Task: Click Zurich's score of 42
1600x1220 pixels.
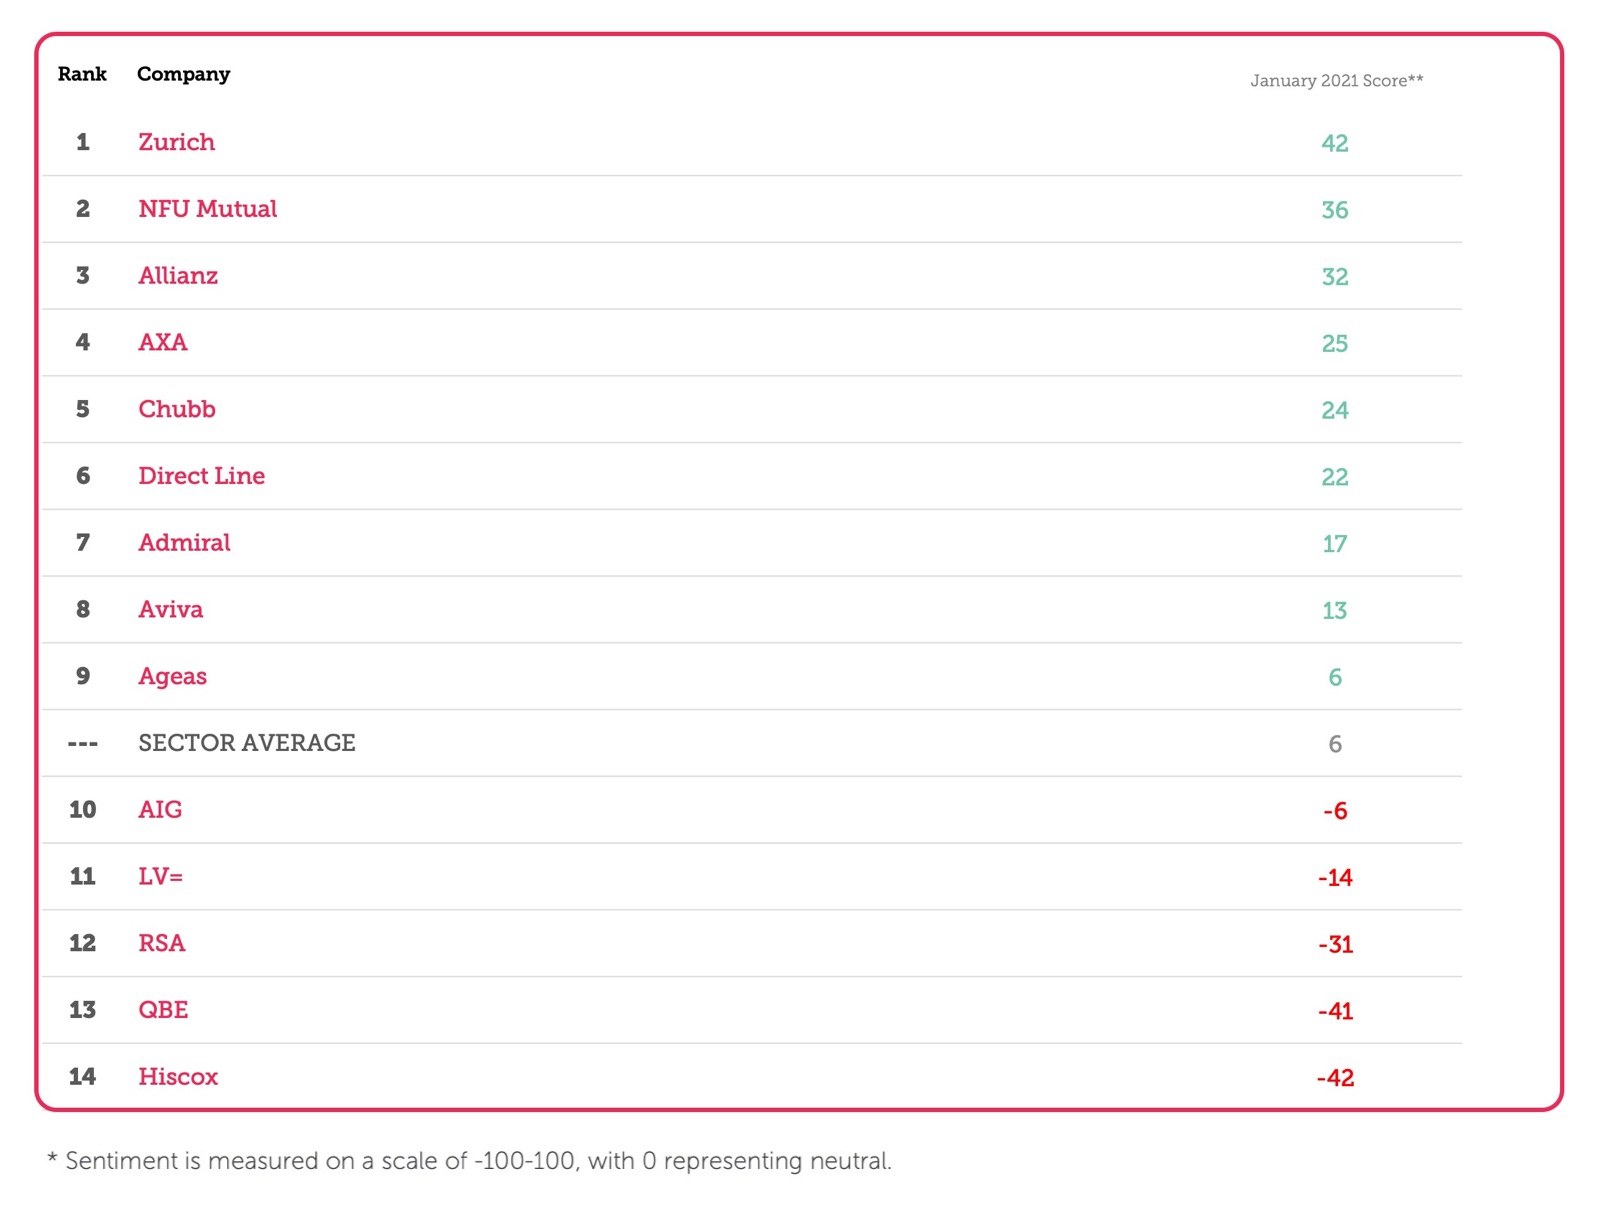Action: tap(1335, 143)
